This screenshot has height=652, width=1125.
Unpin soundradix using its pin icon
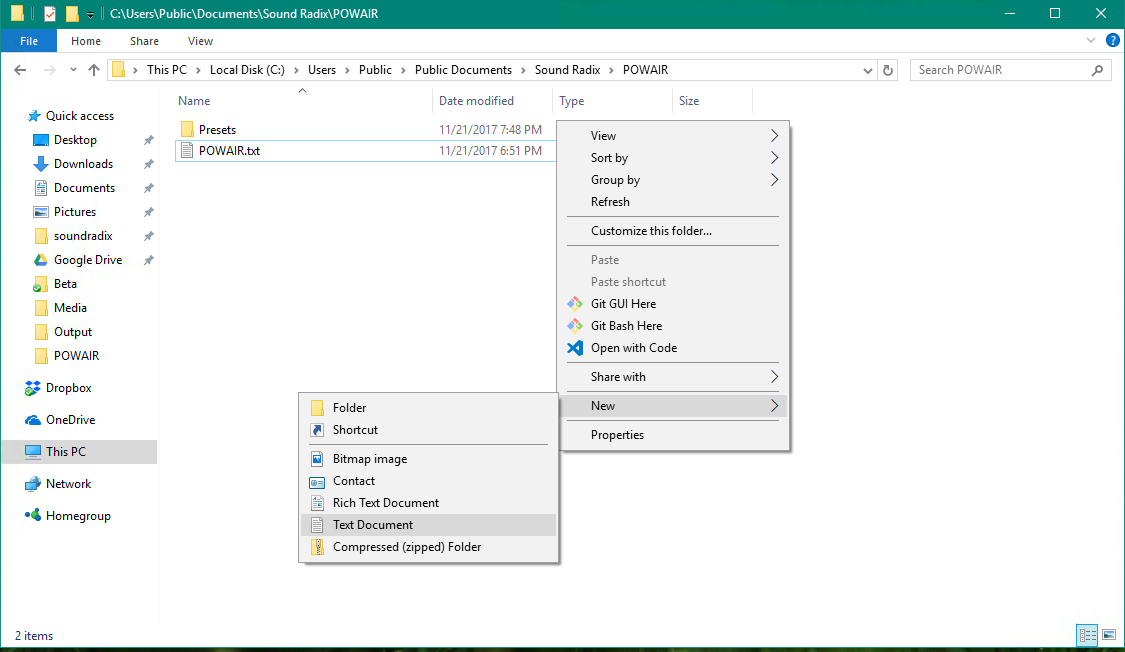tap(149, 236)
